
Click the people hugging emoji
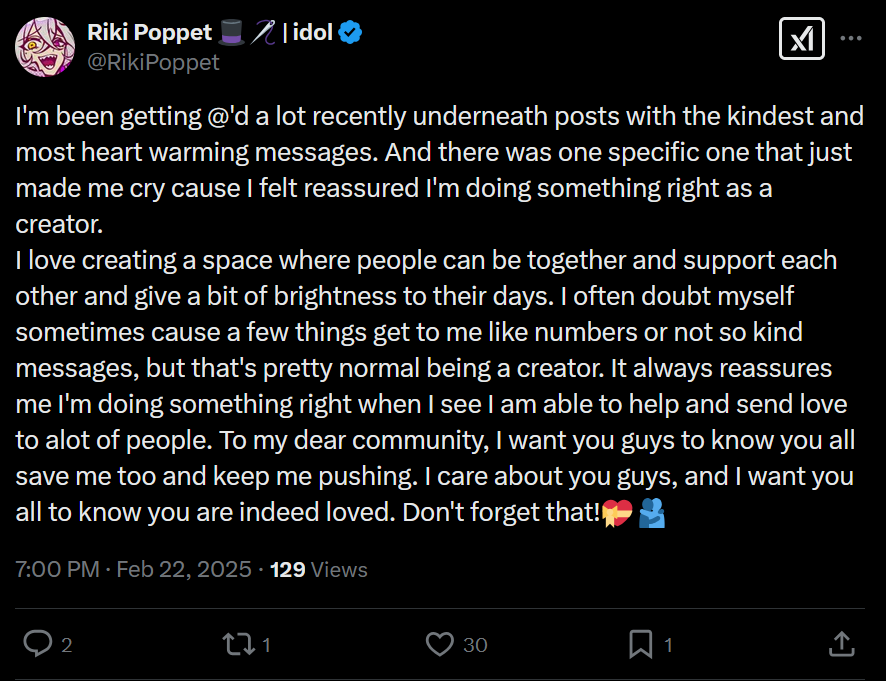(x=651, y=515)
